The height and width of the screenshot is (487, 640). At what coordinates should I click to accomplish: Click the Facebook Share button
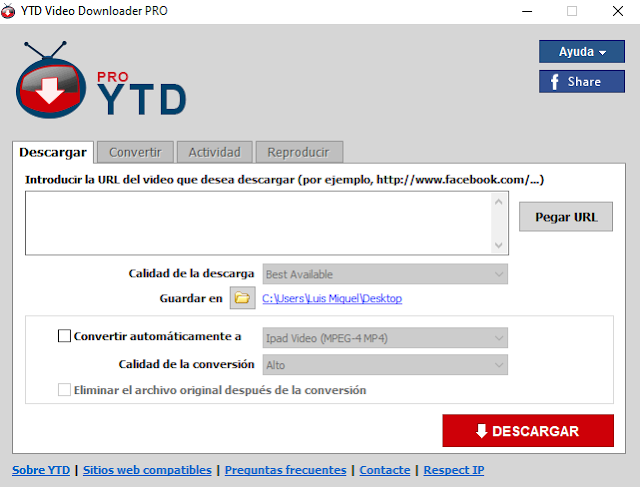[582, 82]
